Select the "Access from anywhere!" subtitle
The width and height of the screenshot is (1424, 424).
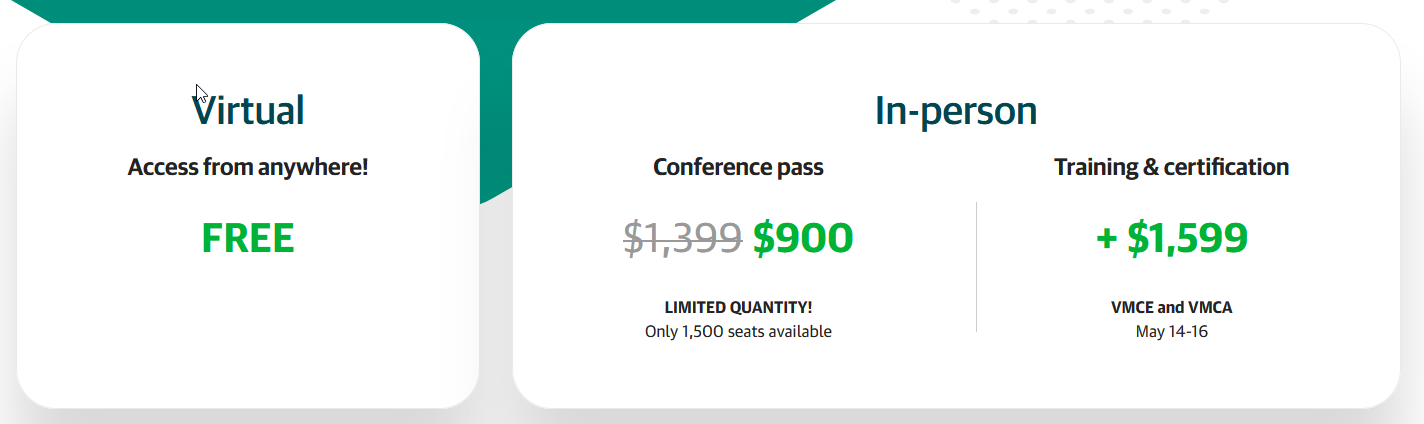248,167
